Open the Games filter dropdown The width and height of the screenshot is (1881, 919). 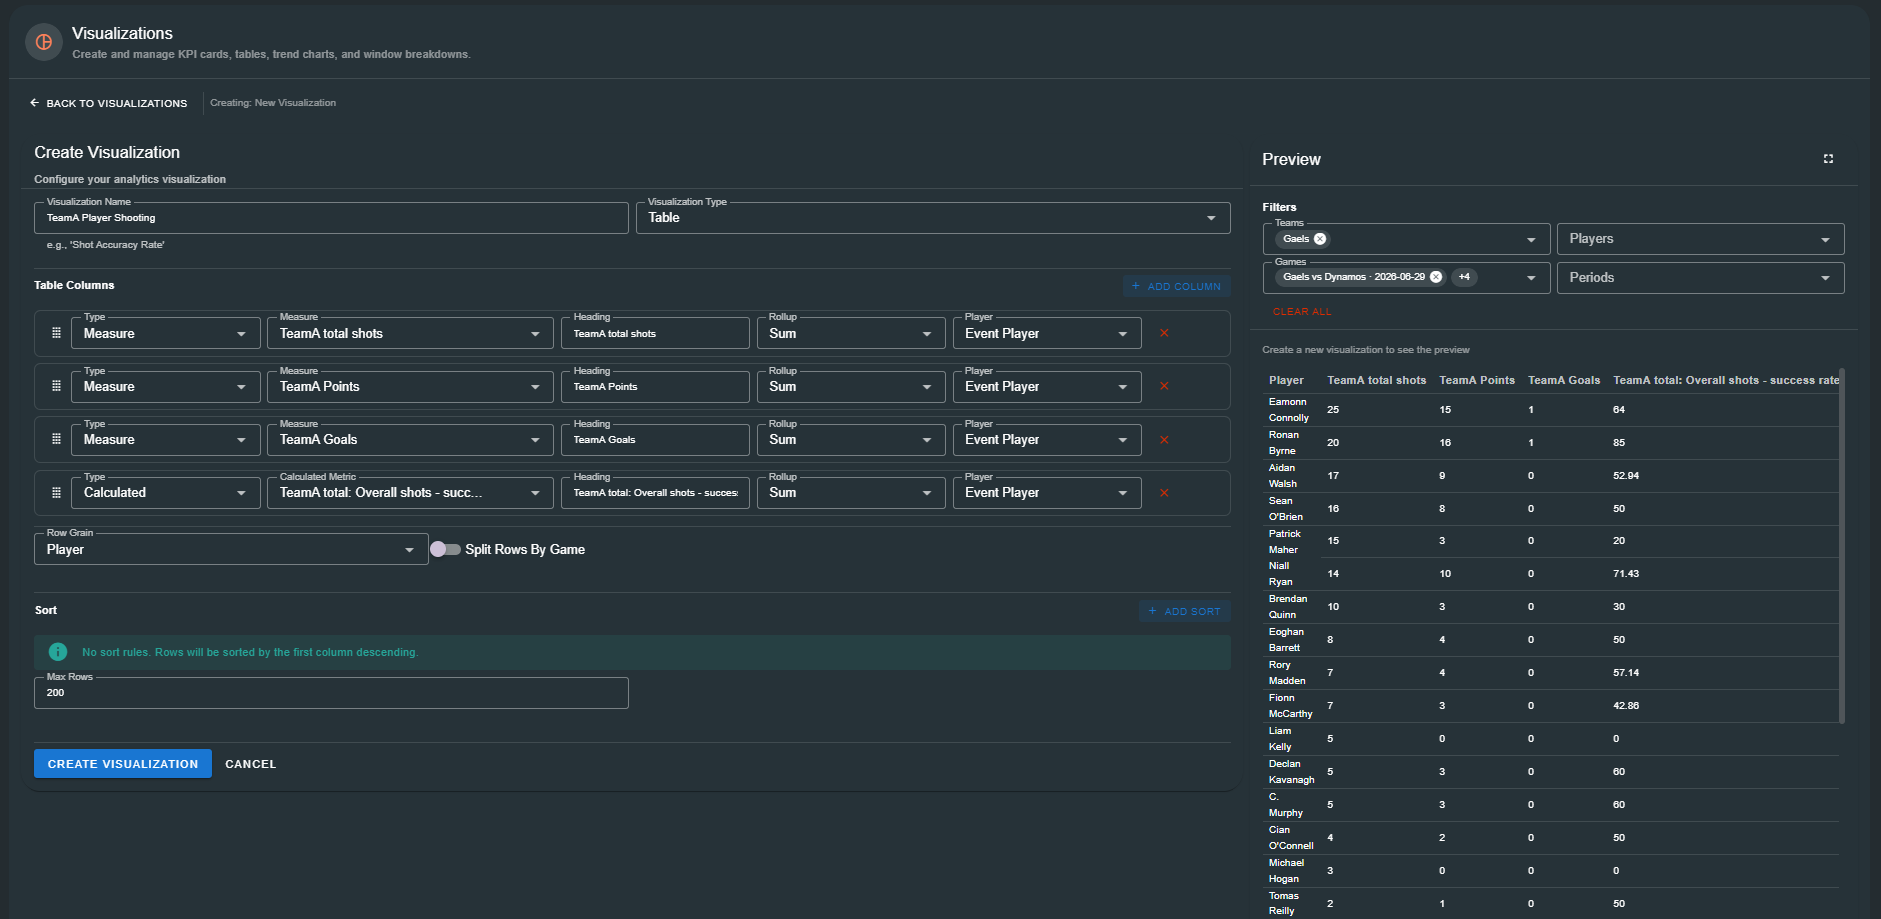coord(1406,277)
